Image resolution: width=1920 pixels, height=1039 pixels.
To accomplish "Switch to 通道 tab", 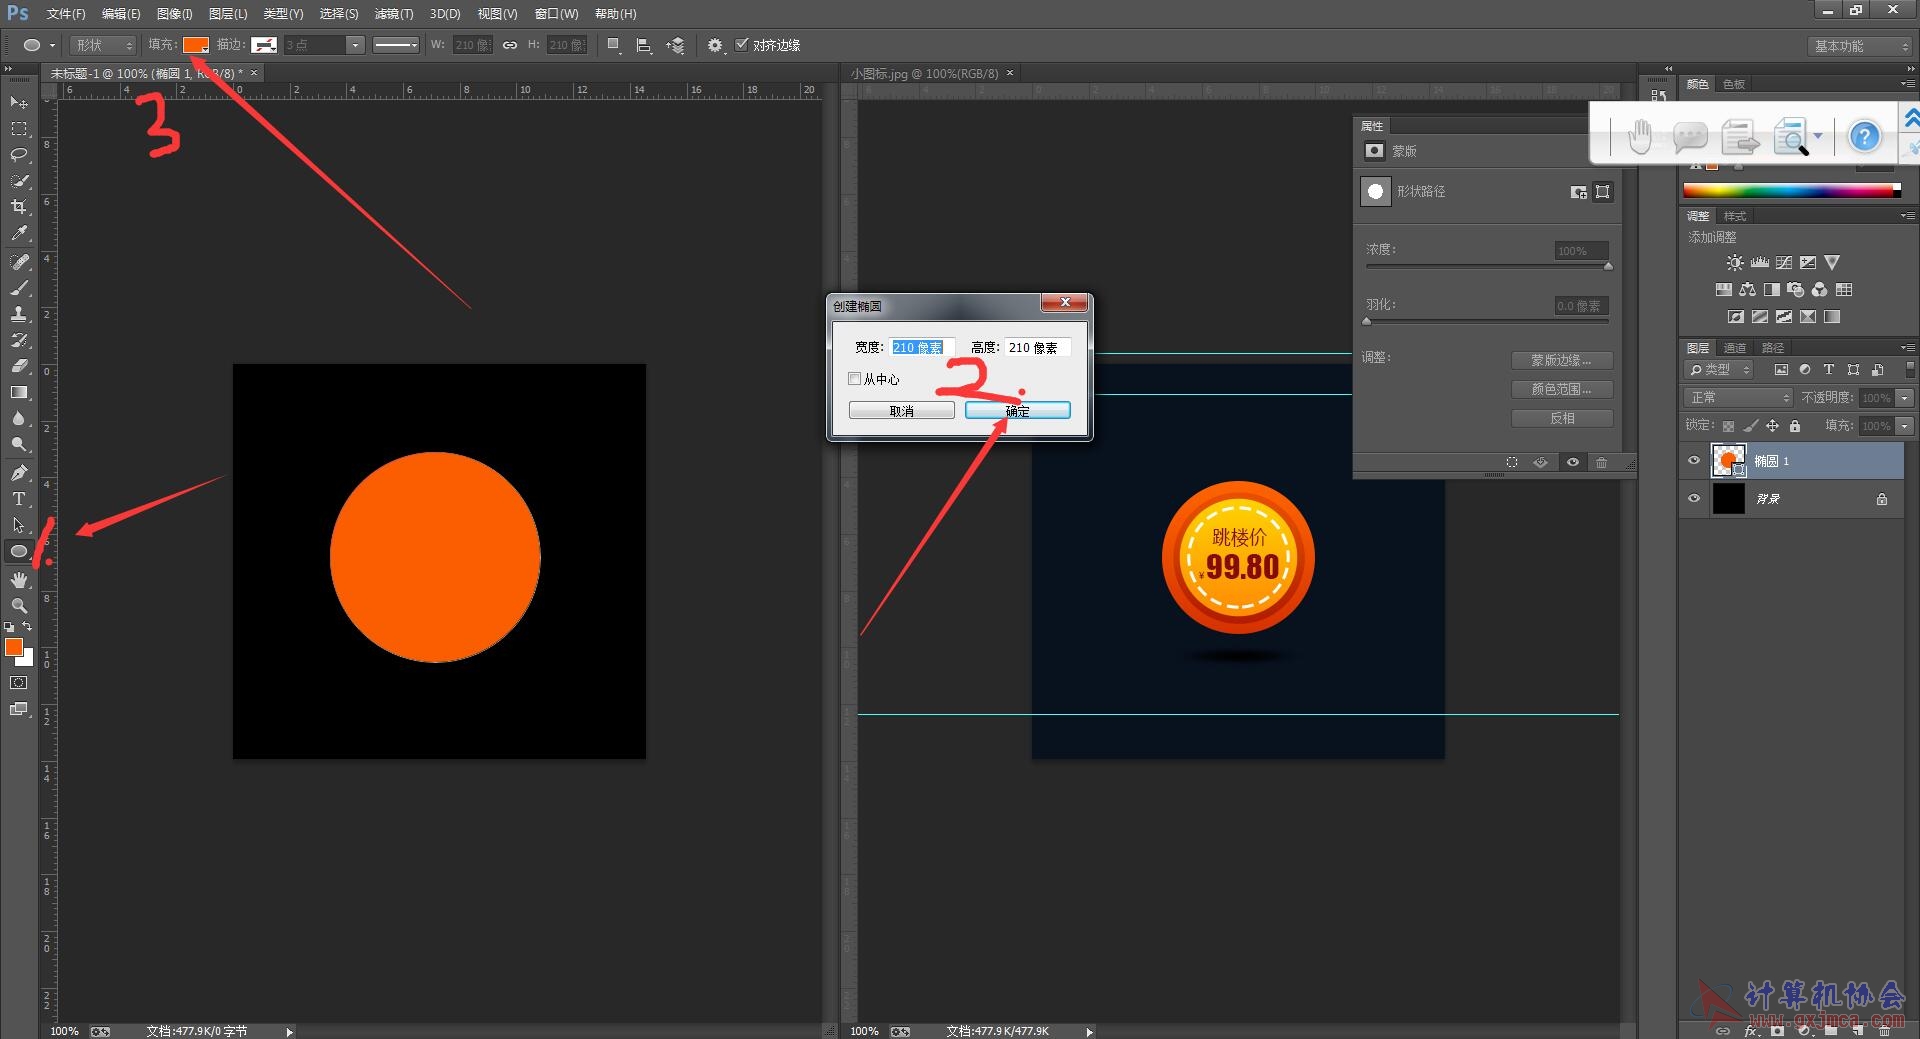I will click(x=1735, y=348).
